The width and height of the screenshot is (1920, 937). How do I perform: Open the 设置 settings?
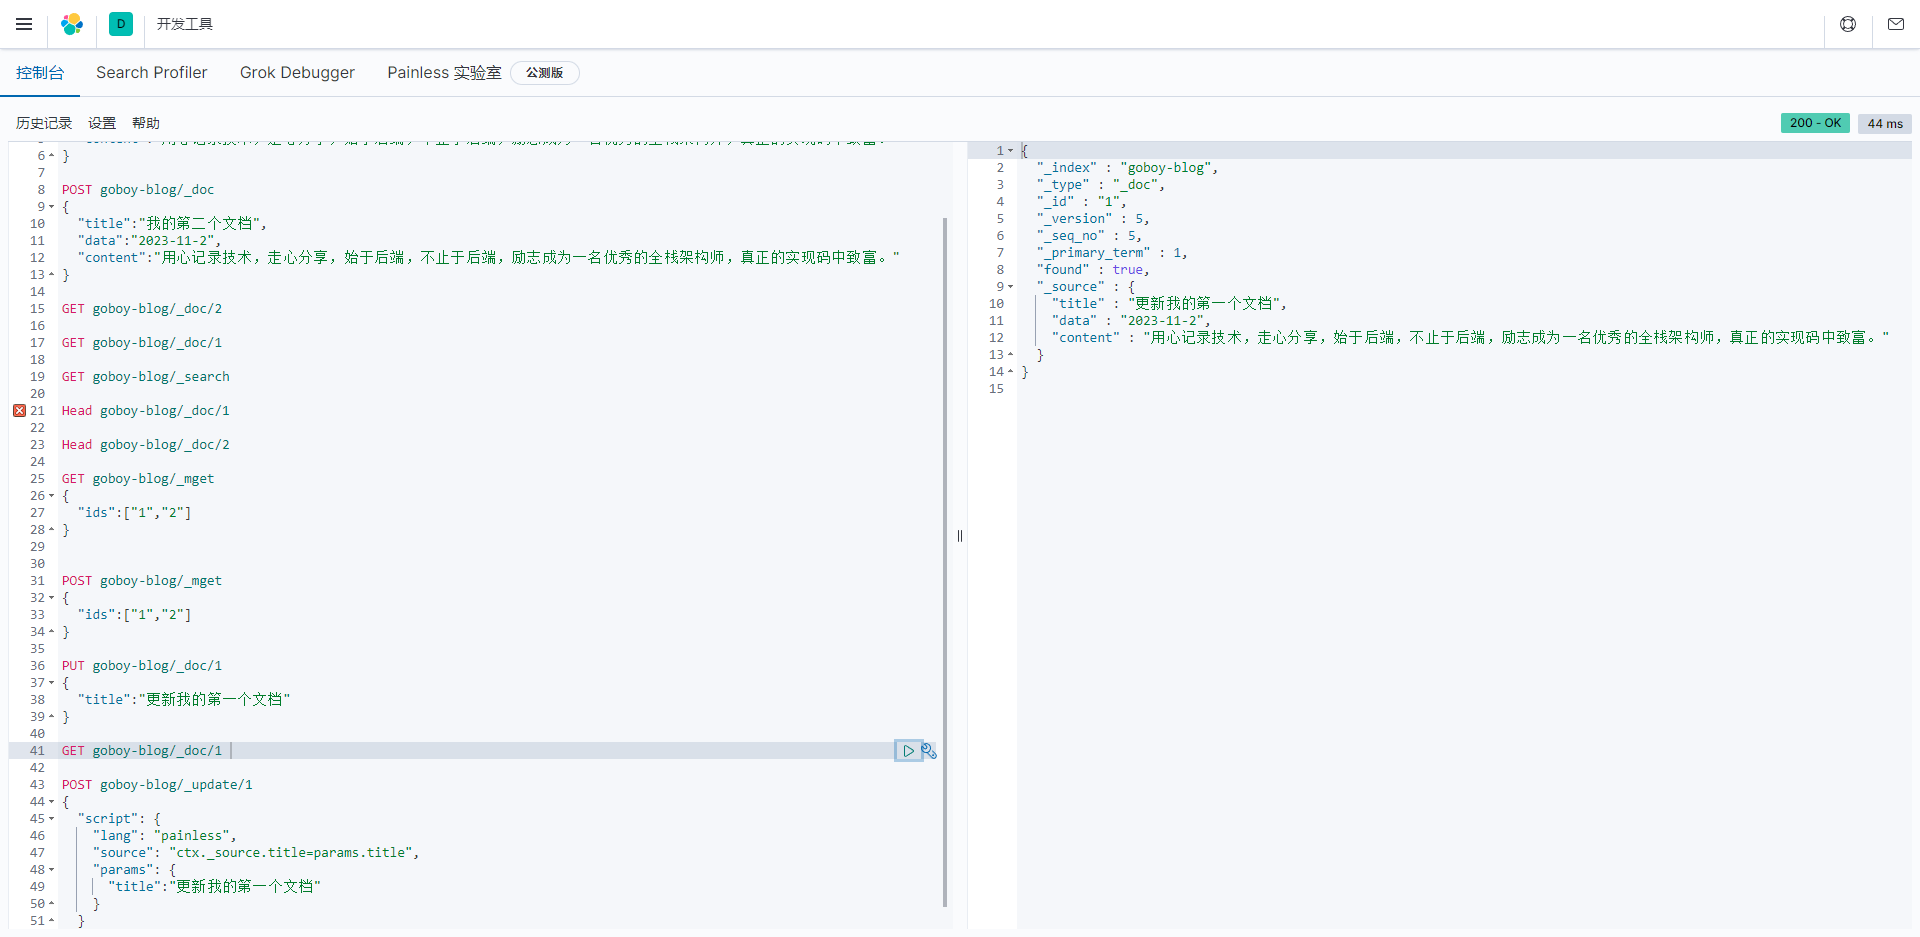pos(102,123)
